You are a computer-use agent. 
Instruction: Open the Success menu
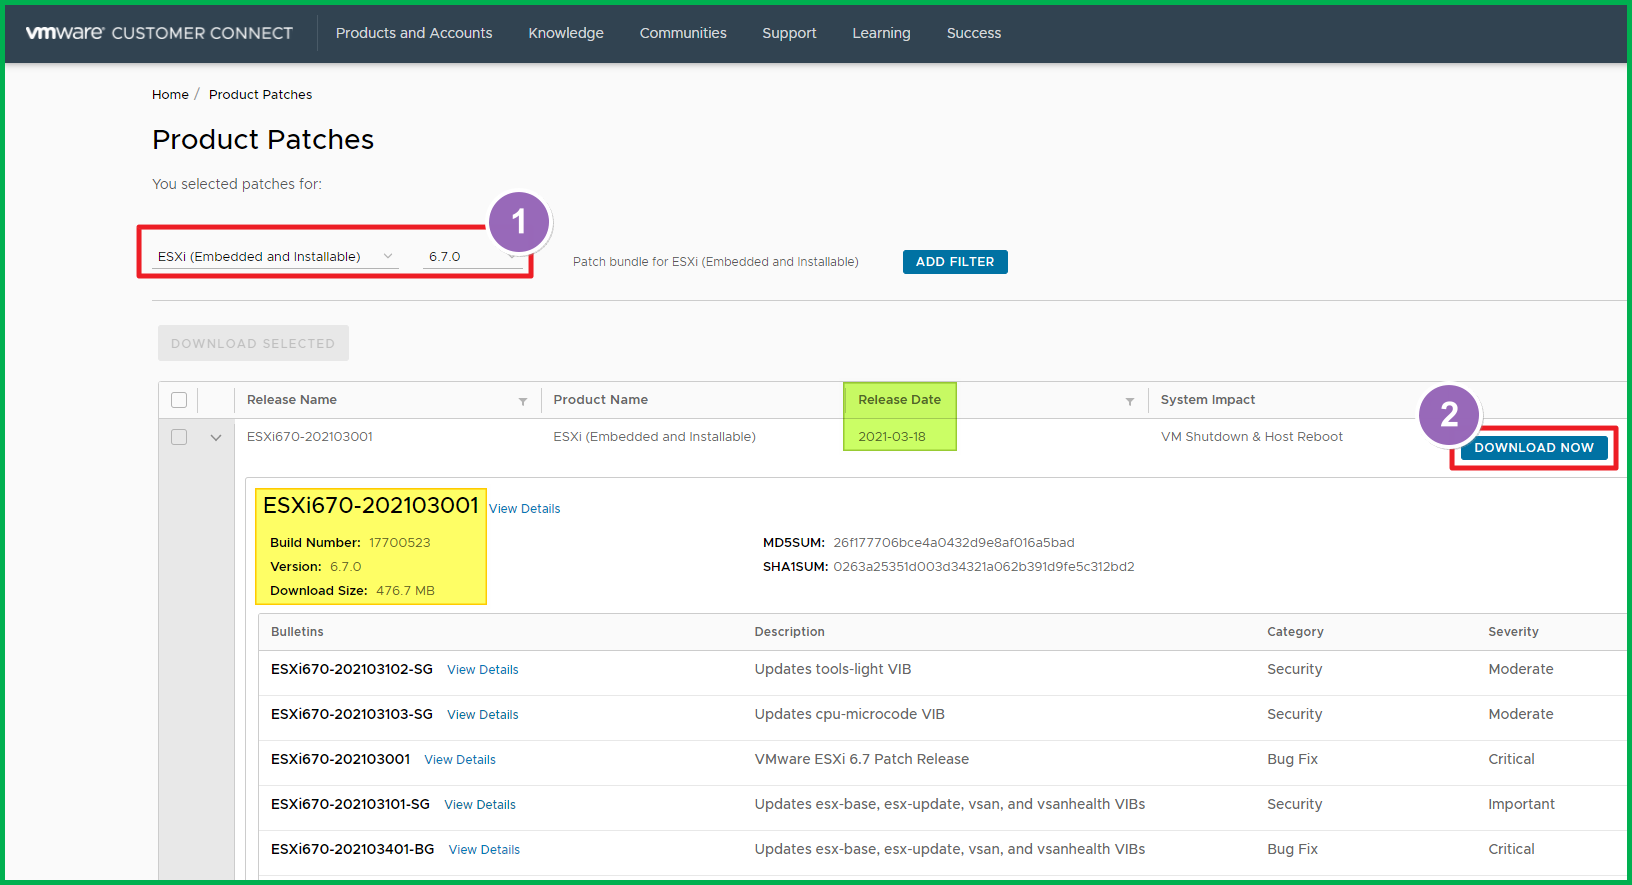[x=974, y=33]
